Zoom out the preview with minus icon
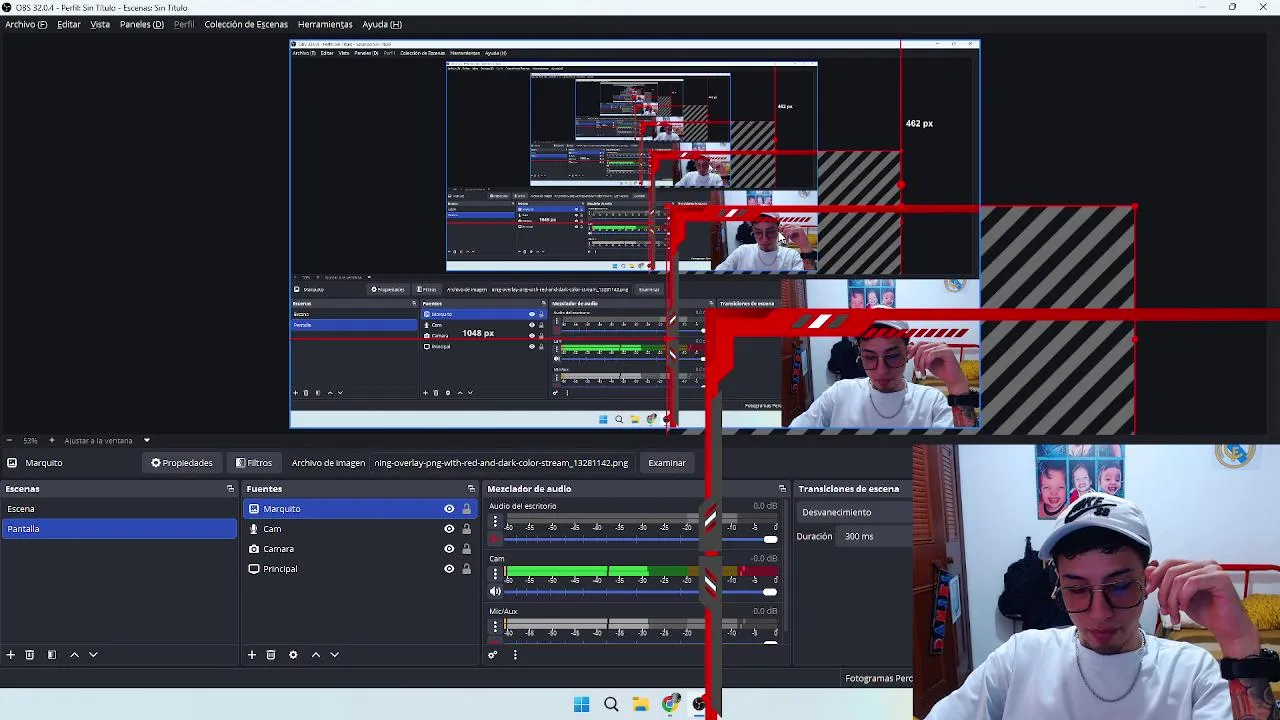This screenshot has height=720, width=1280. point(9,440)
